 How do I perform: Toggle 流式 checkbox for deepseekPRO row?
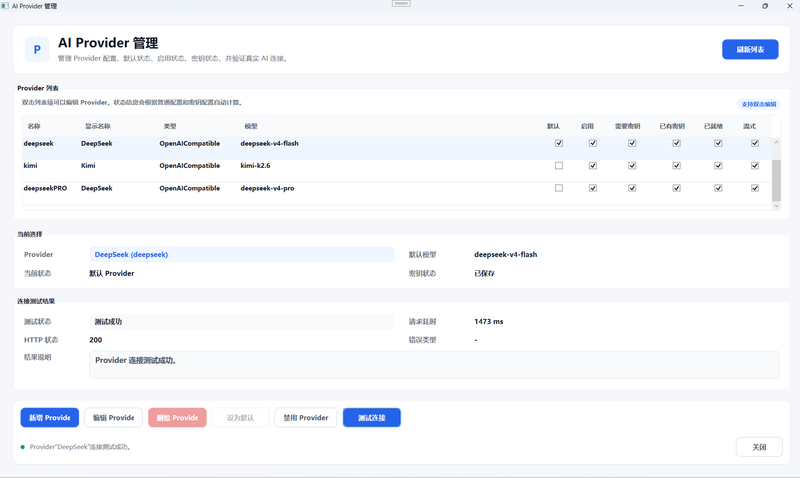click(755, 188)
